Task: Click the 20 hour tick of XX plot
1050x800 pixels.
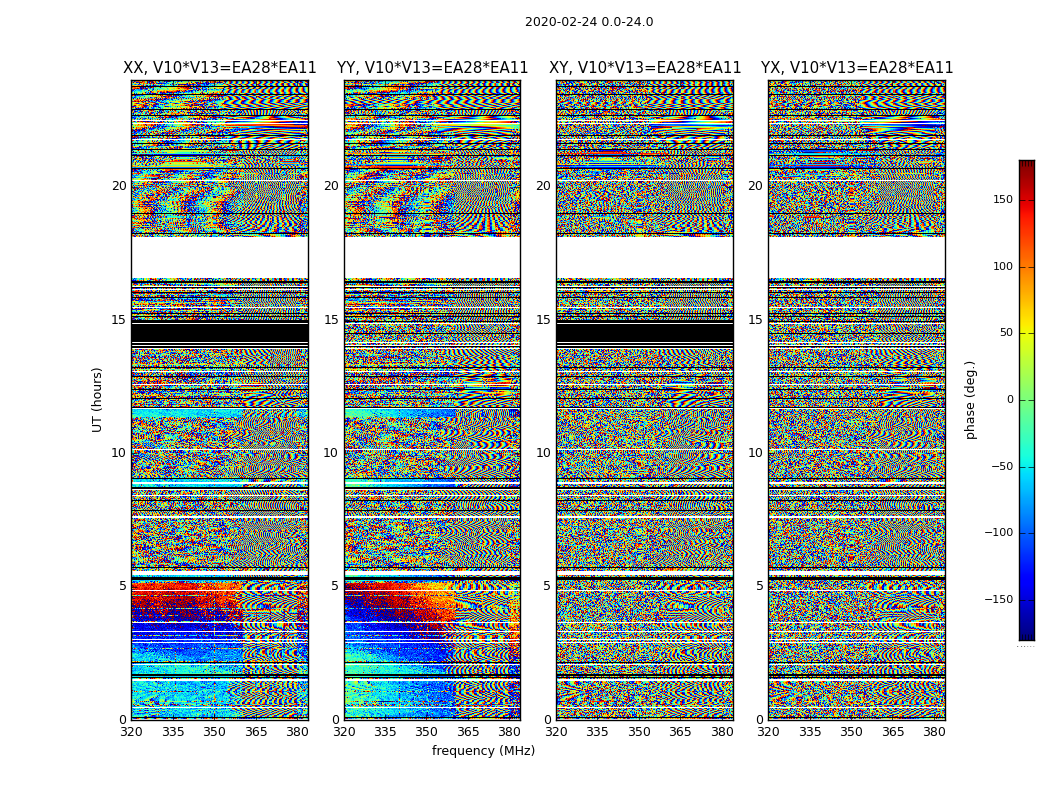Action: pyautogui.click(x=119, y=186)
